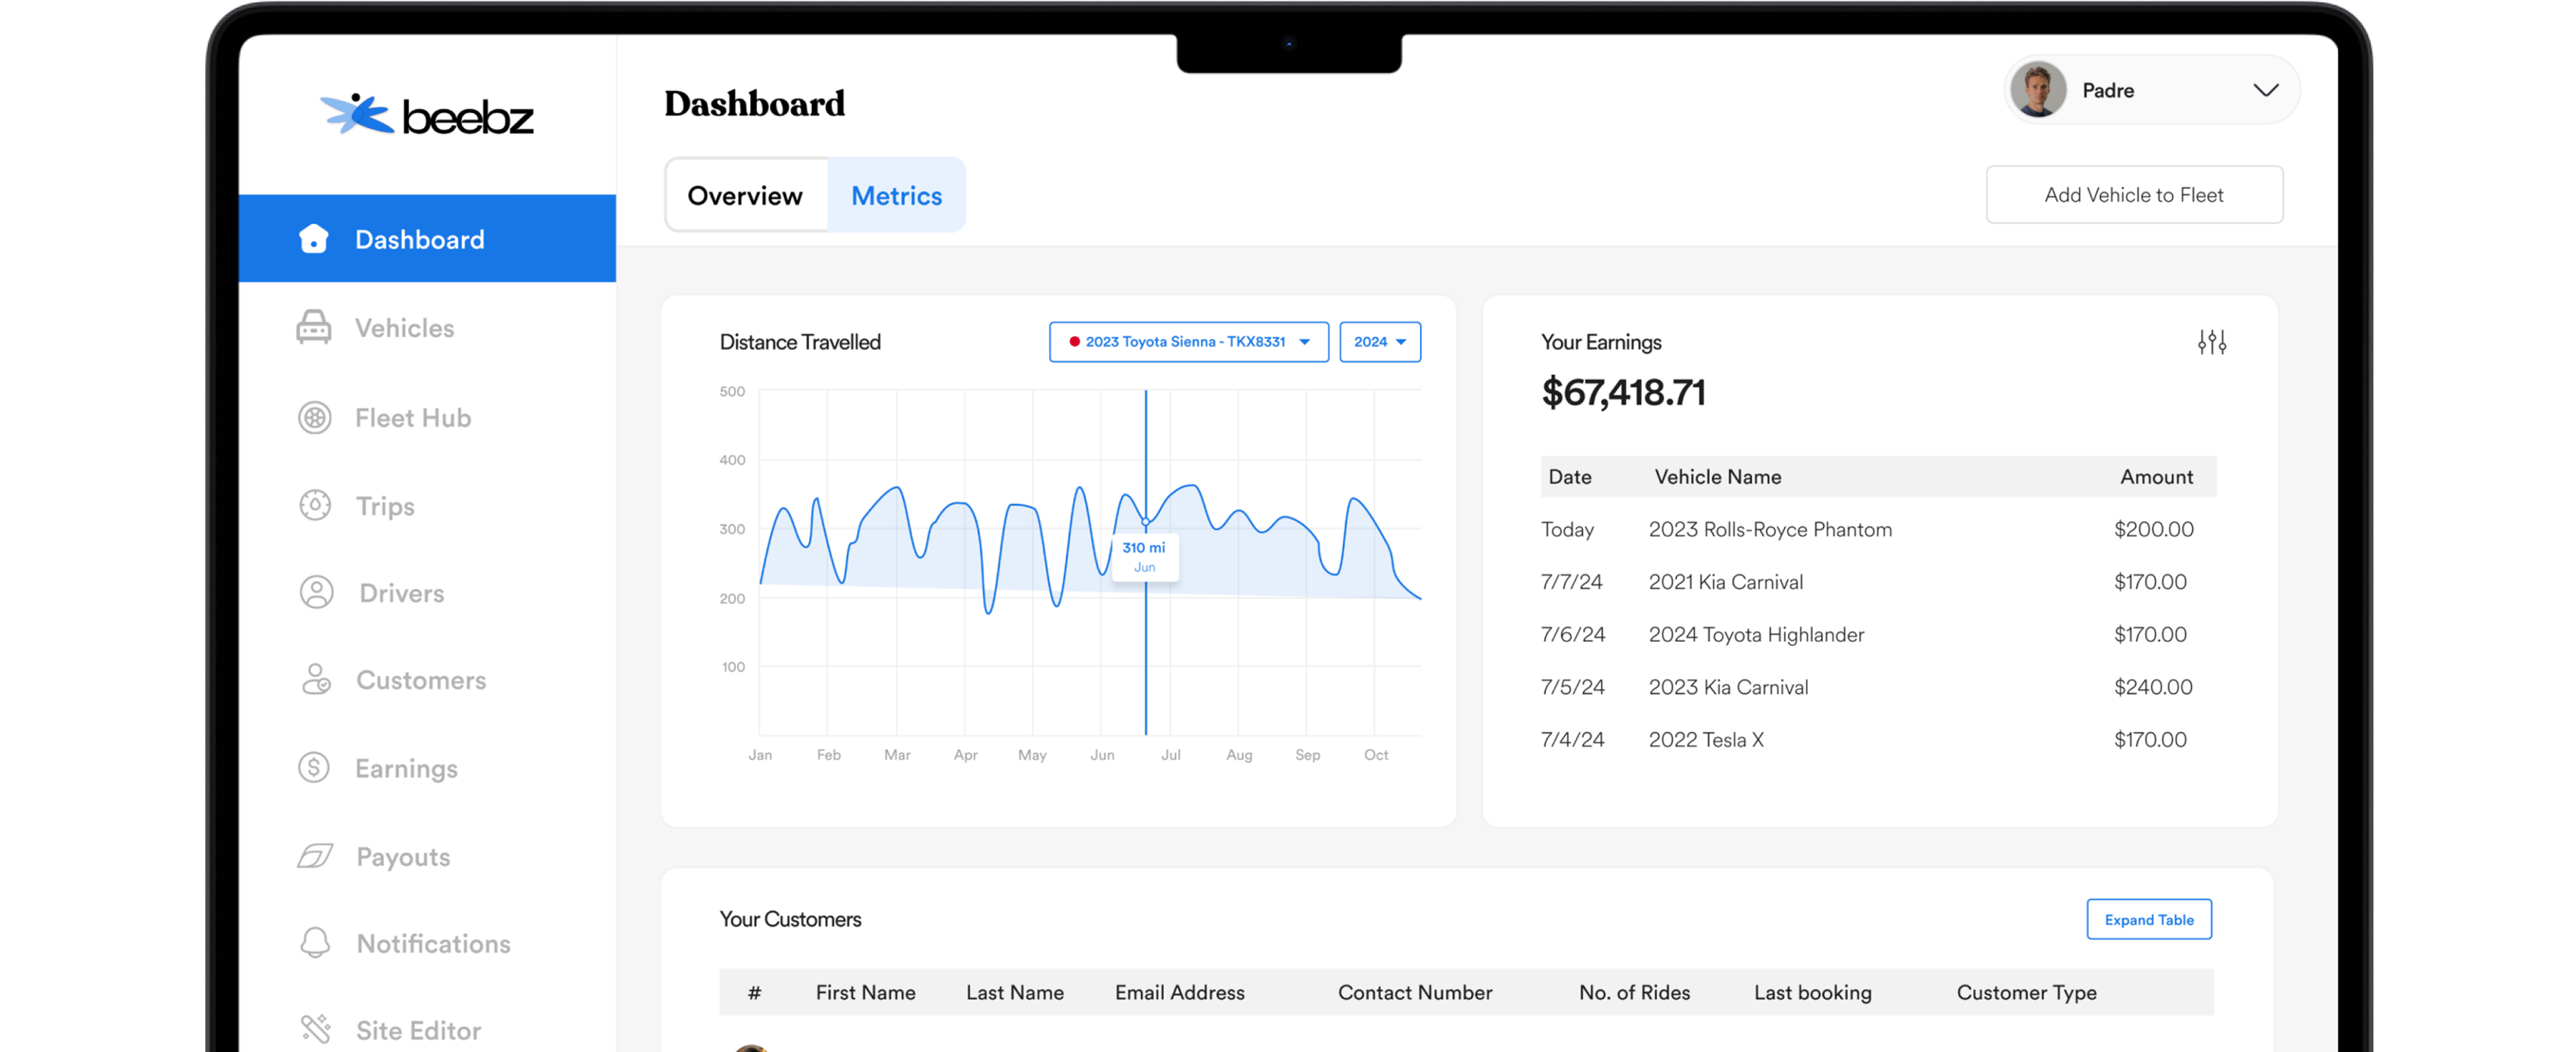Viewport: 2576px width, 1052px height.
Task: Click the Customer Type column header
Action: click(x=2026, y=992)
